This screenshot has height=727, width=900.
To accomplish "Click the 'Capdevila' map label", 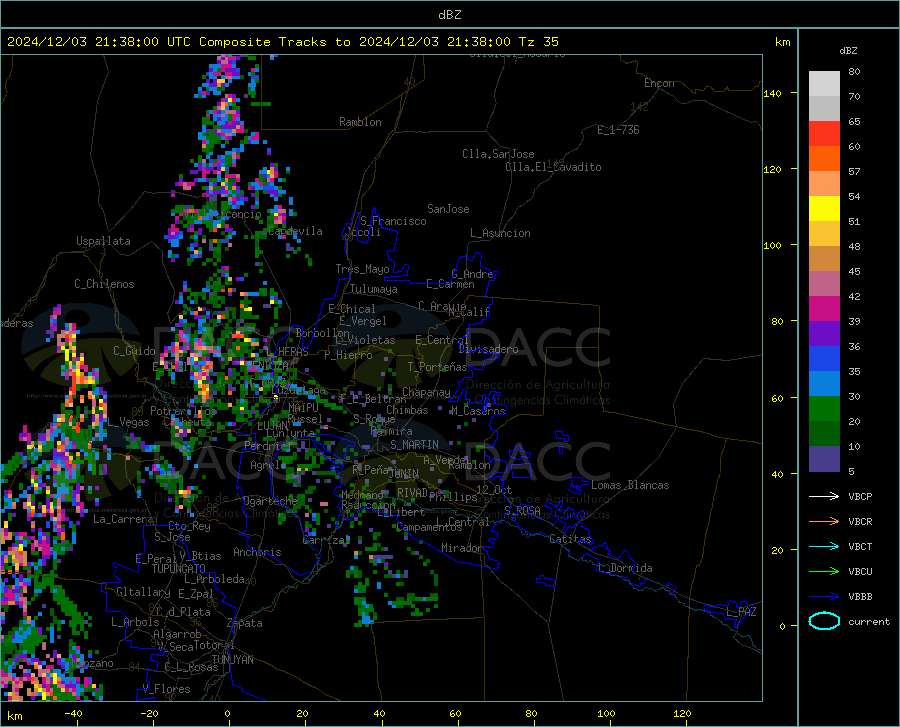I will (x=295, y=231).
